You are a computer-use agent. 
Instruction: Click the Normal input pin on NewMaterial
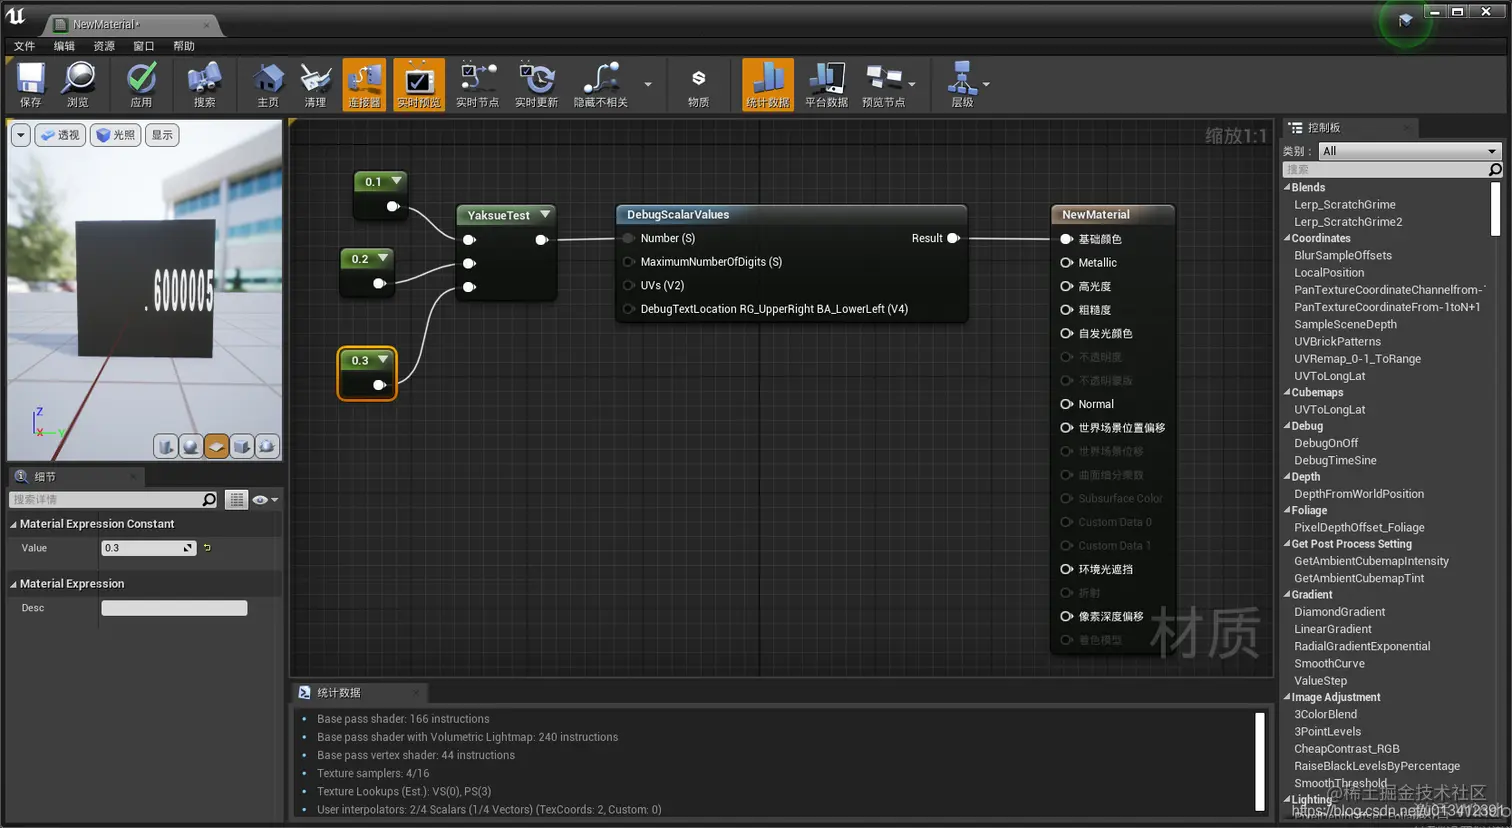1066,404
